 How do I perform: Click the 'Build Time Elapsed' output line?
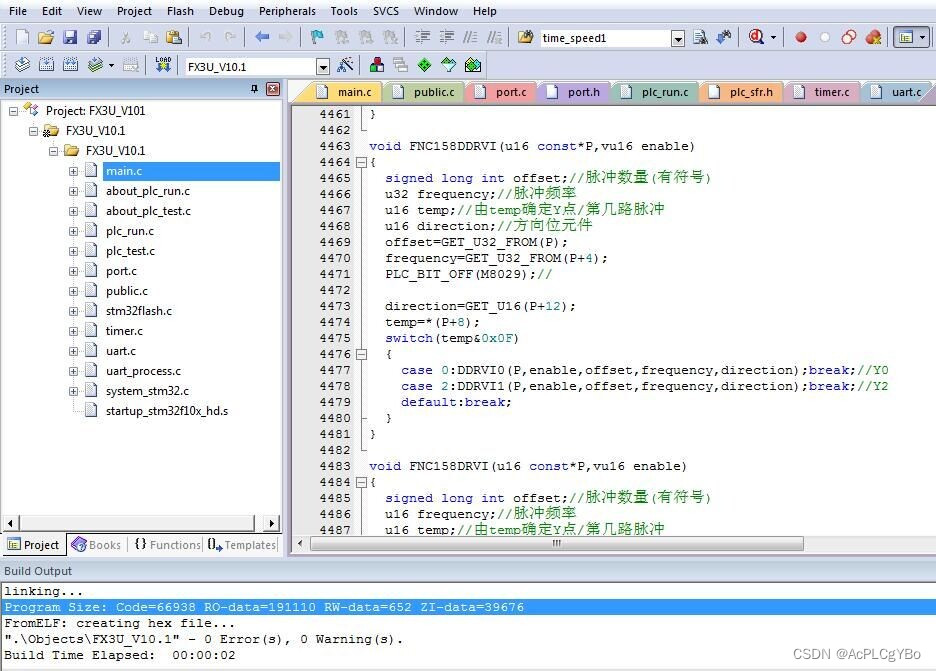tap(119, 655)
